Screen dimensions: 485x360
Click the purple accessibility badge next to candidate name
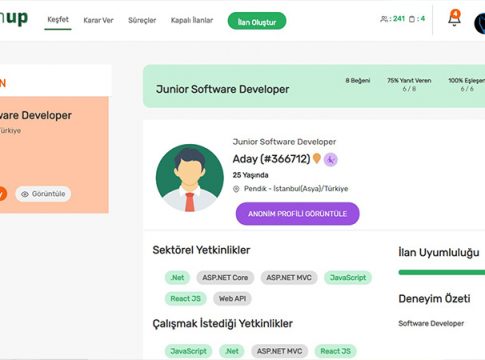pyautogui.click(x=331, y=159)
